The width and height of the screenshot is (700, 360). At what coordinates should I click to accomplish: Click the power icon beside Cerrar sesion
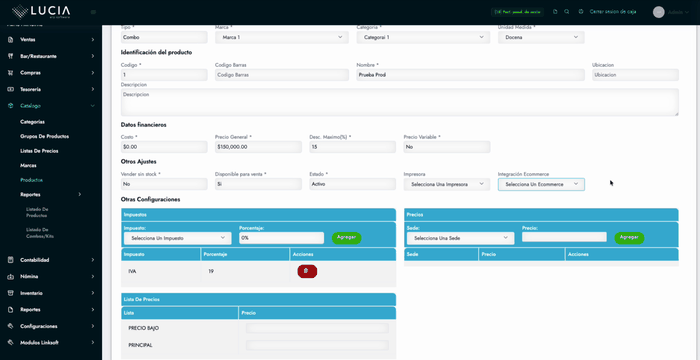(580, 12)
